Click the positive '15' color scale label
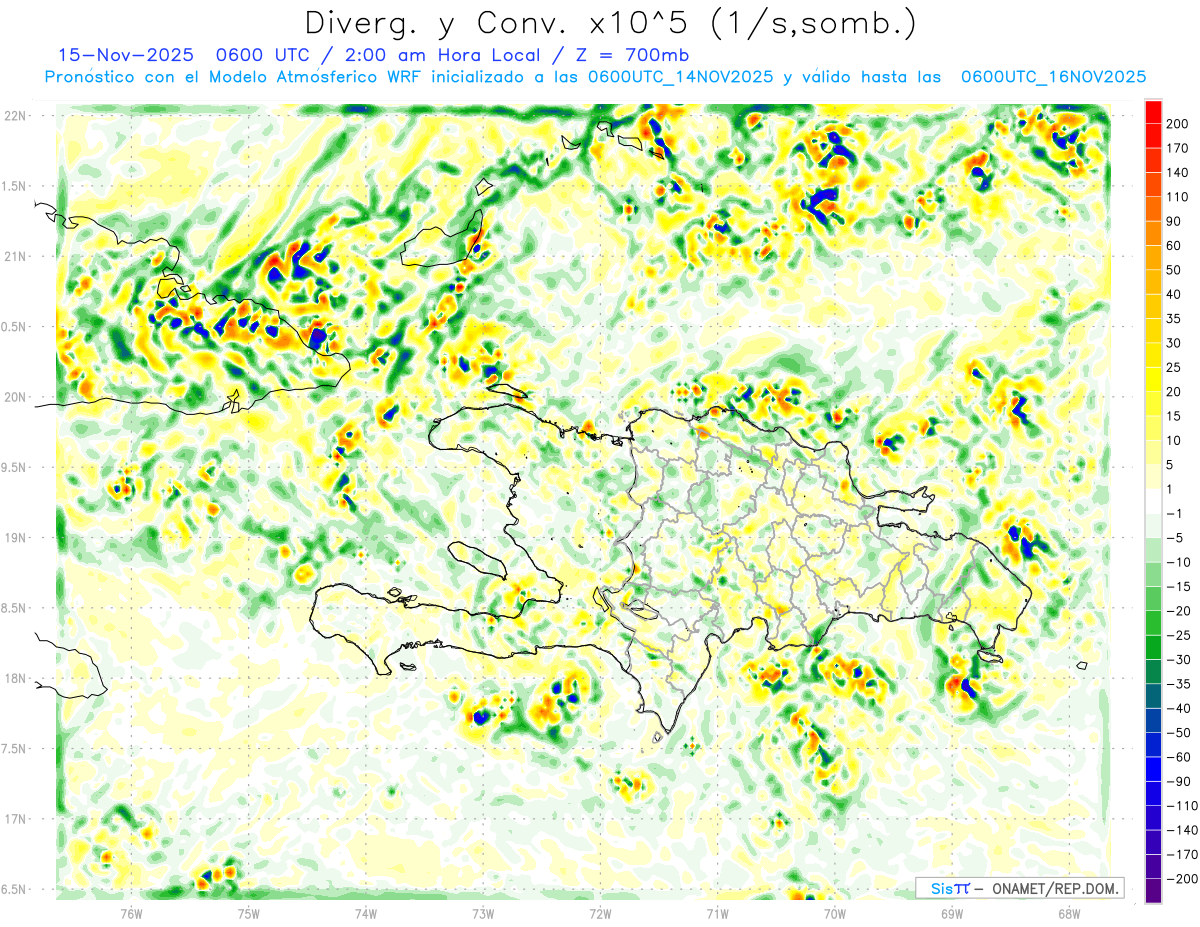 (x=1175, y=417)
